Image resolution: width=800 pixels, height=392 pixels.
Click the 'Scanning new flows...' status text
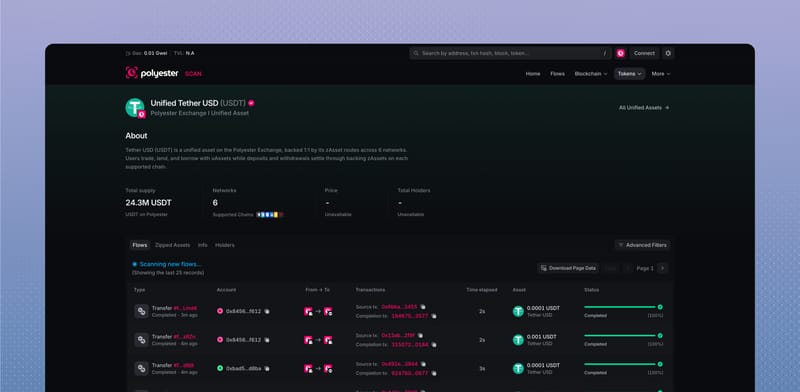[170, 264]
